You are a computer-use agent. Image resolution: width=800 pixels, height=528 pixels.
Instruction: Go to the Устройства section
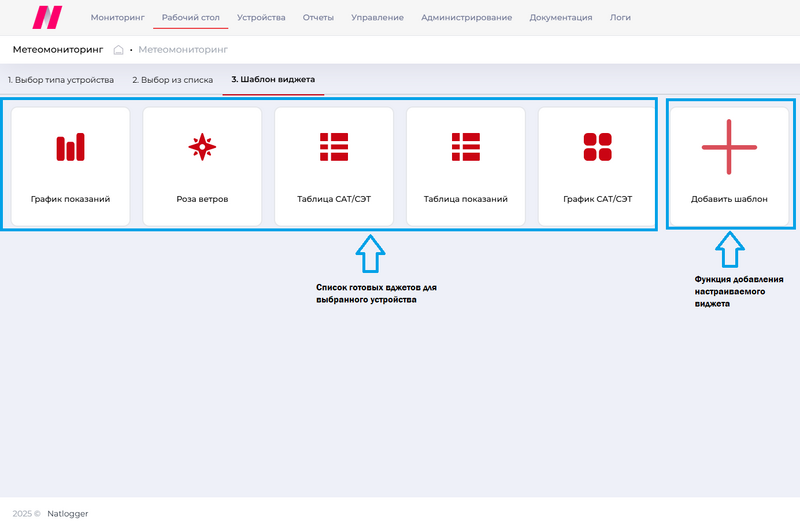click(x=261, y=17)
